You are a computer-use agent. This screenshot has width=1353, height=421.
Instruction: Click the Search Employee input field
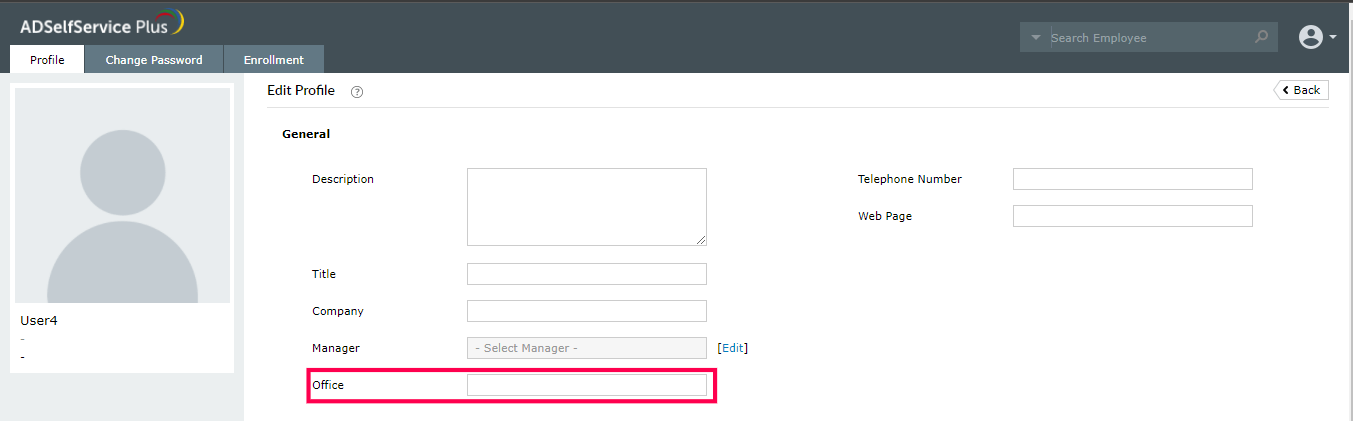(1148, 38)
